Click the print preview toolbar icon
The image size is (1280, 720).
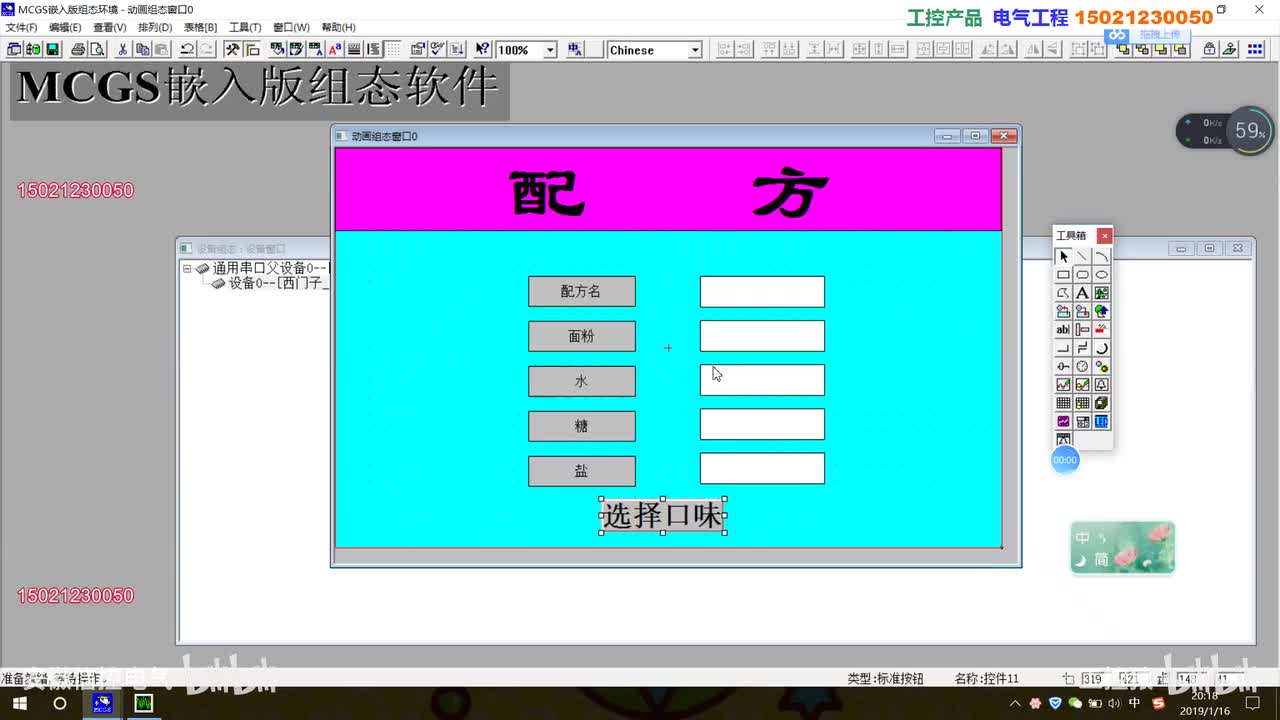96,49
